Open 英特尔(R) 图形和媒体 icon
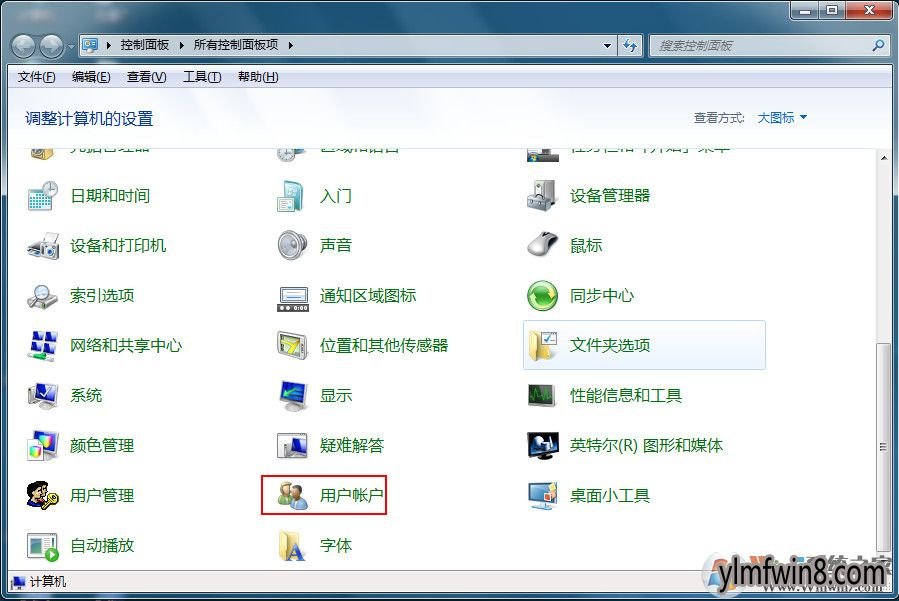 [542, 446]
